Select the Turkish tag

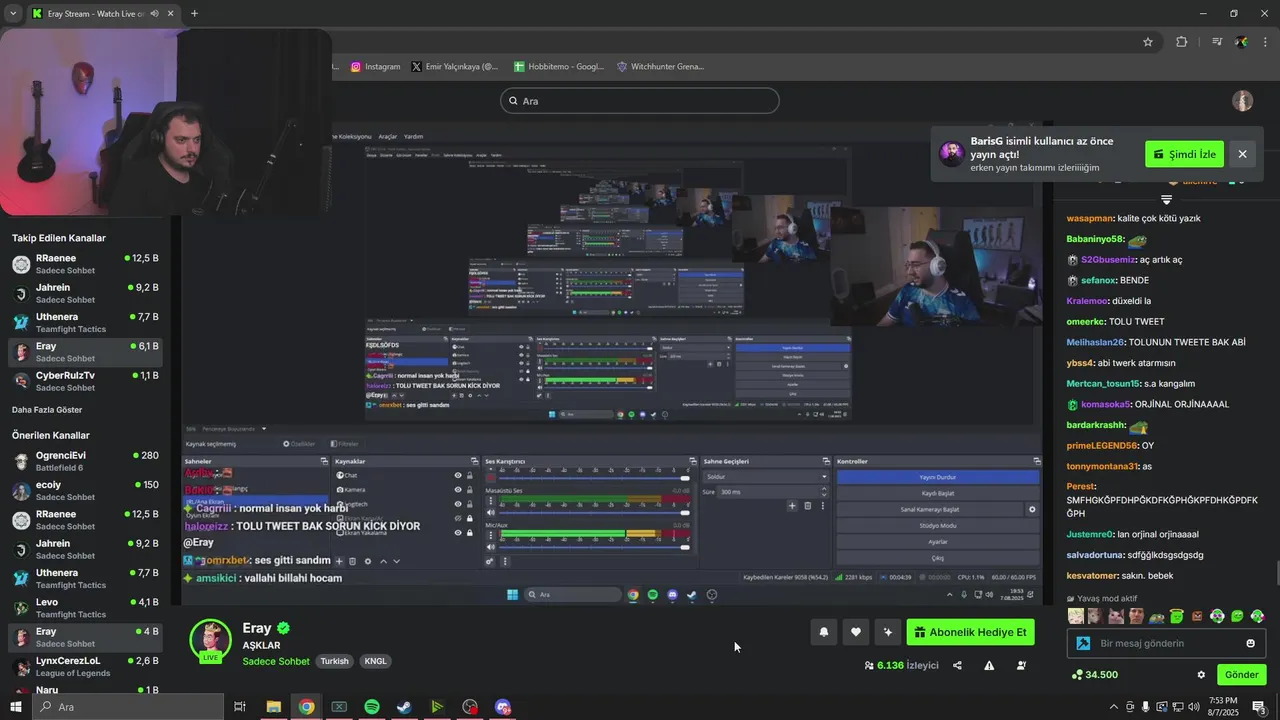334,661
